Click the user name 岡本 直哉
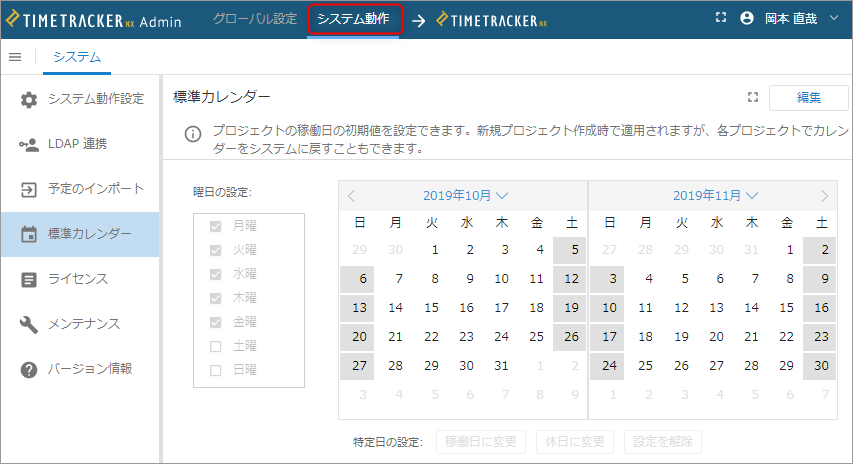The height and width of the screenshot is (464, 853). click(x=791, y=18)
